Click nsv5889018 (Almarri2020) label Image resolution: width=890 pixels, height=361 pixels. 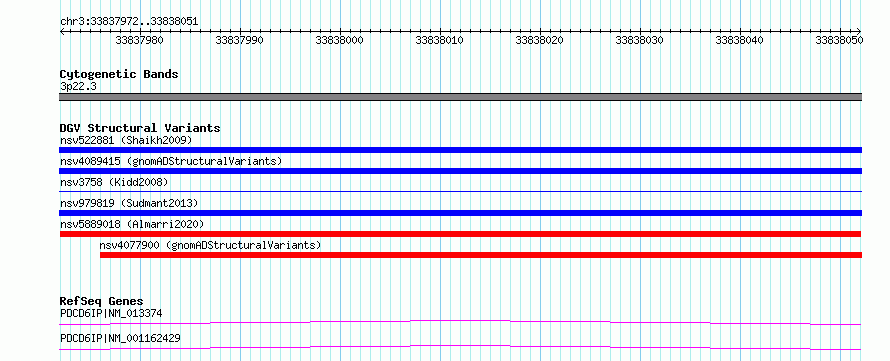click(132, 224)
